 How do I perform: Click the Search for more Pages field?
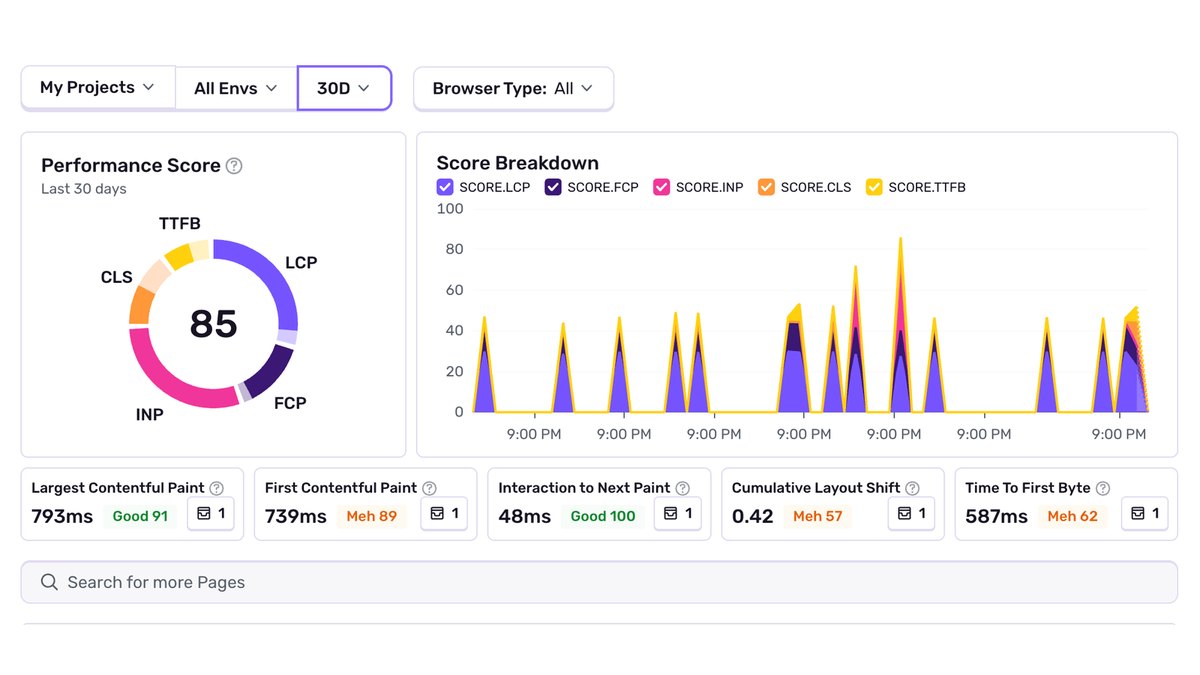pos(599,582)
